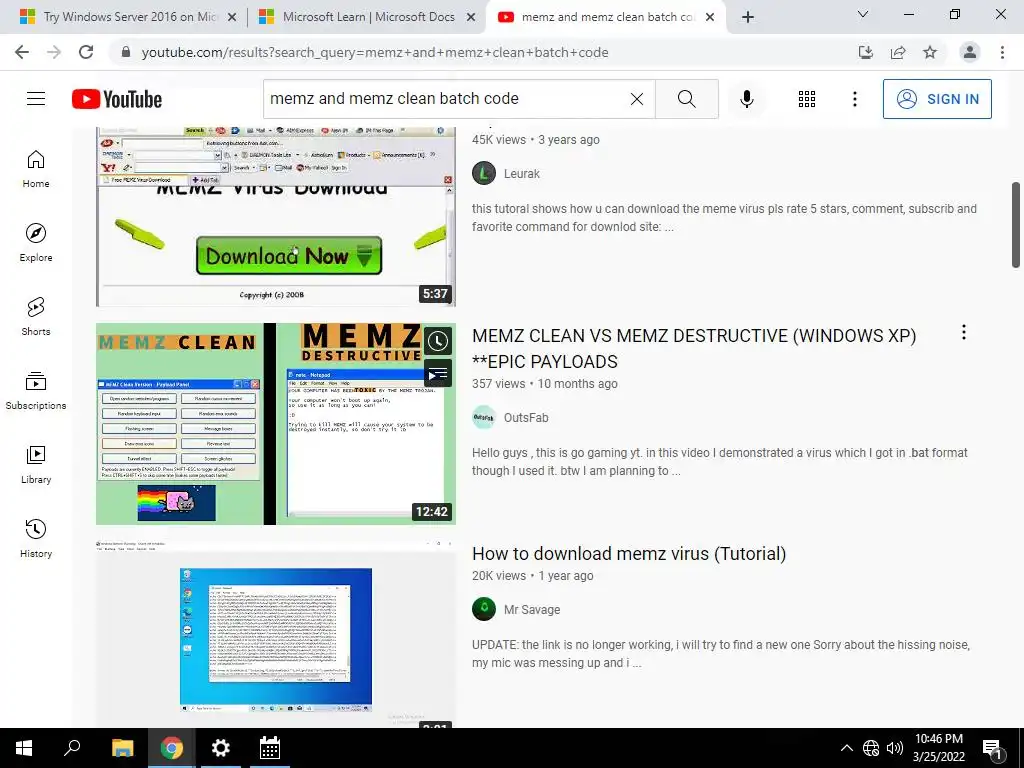1024x768 pixels.
Task: Open How to download memz virus title
Action: coord(629,553)
